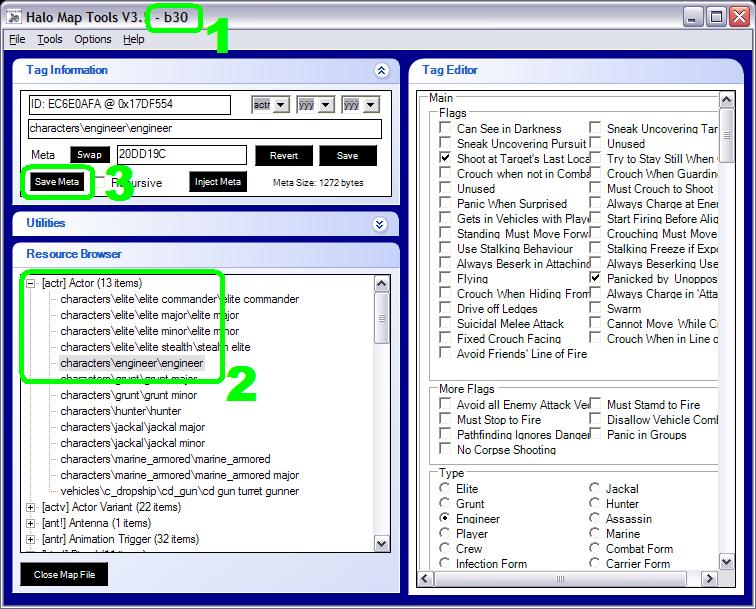Click Tag Editor vertical scroll down arrow
The height and width of the screenshot is (609, 756).
727,562
